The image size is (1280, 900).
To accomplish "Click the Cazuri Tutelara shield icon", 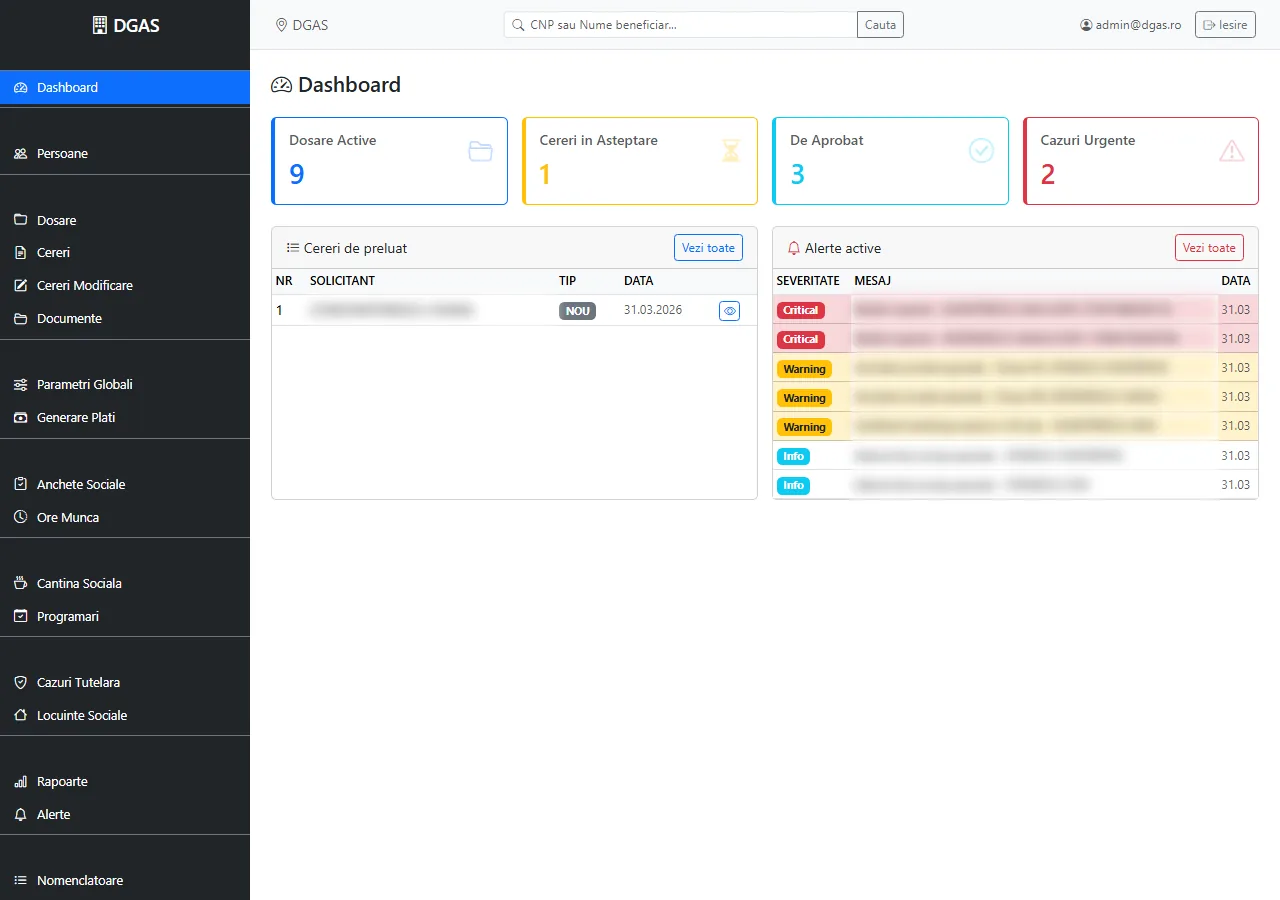I will 21,682.
